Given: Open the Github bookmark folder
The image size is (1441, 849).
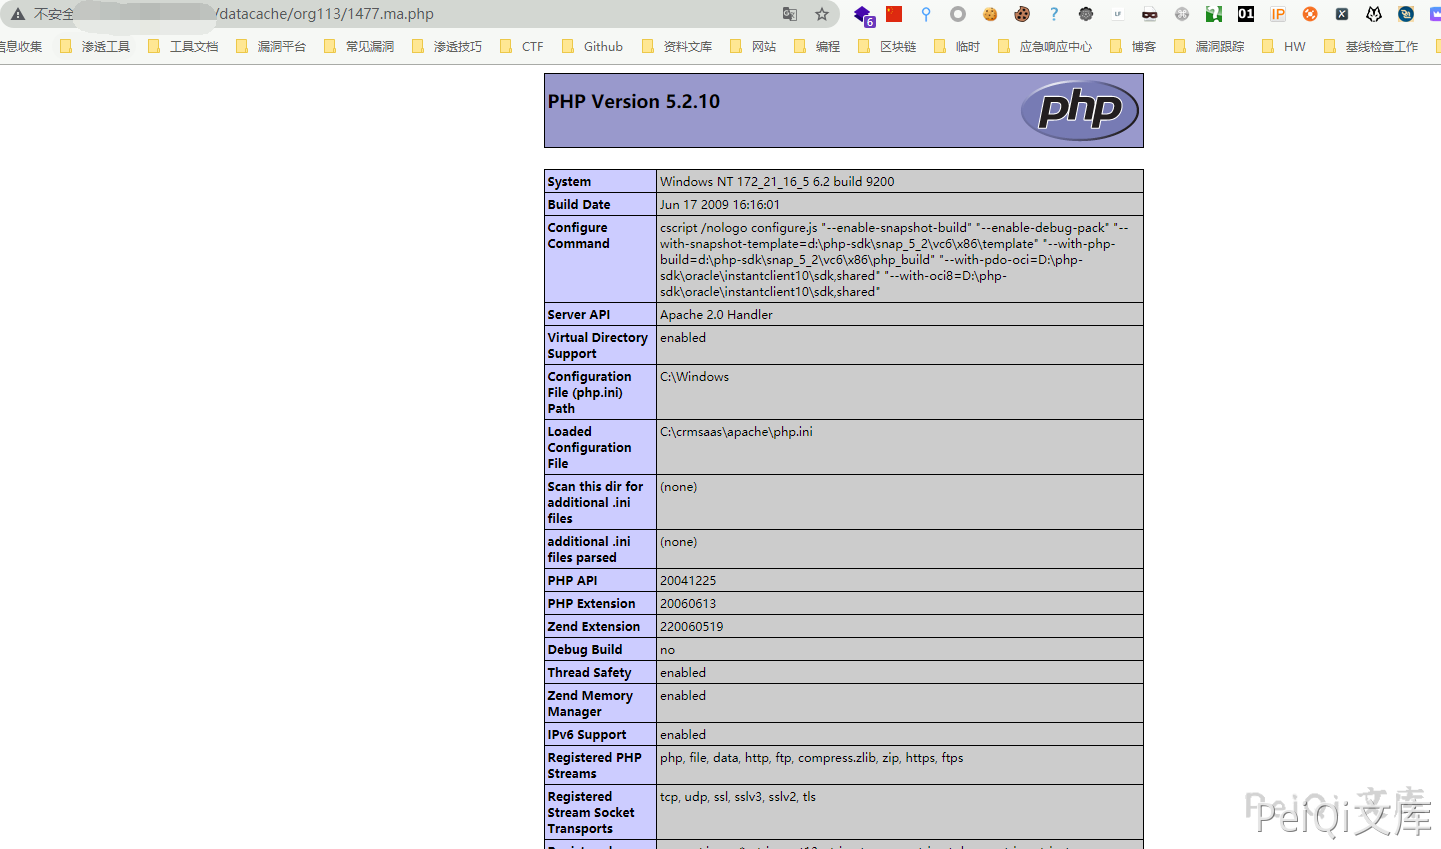Looking at the screenshot, I should [x=592, y=46].
